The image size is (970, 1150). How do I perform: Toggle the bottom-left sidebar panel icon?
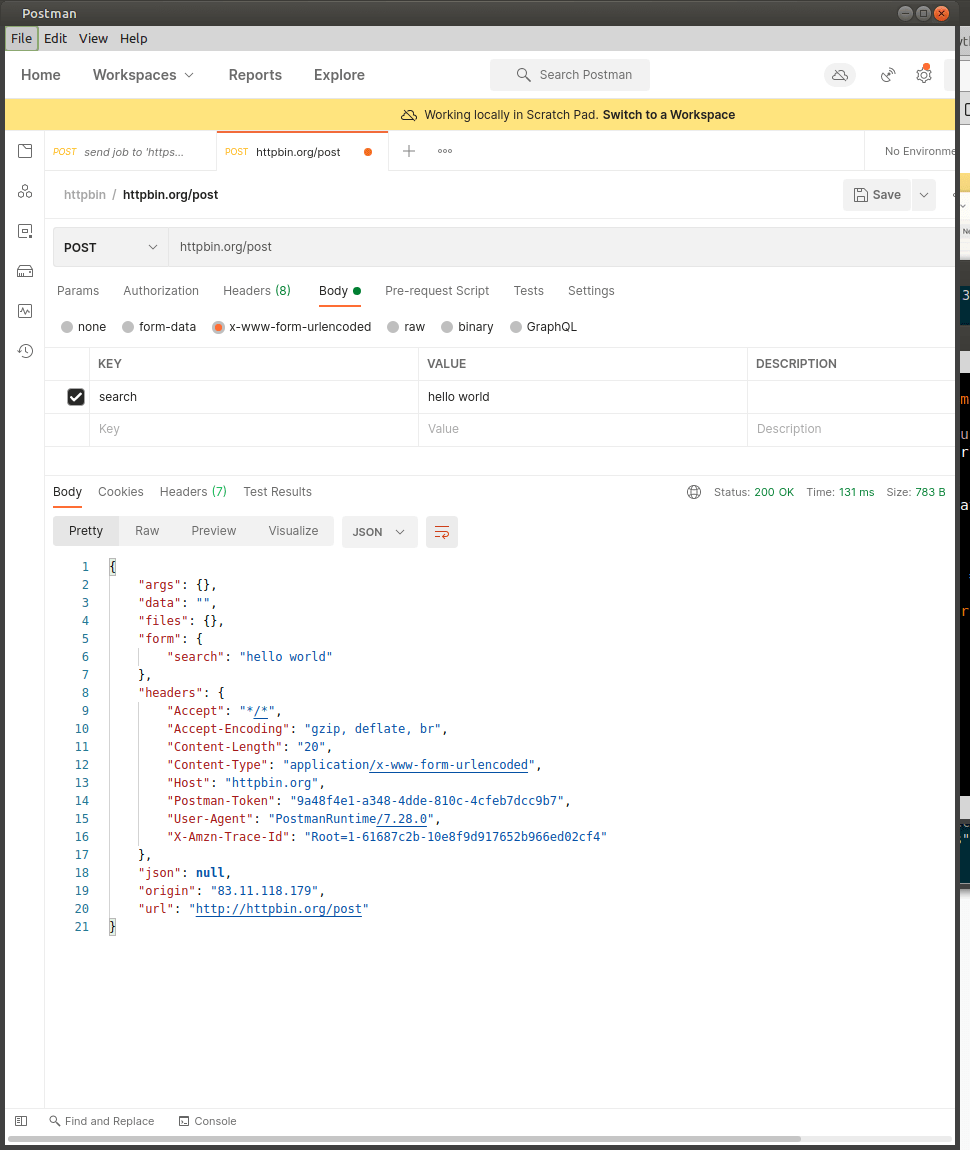tap(21, 1121)
